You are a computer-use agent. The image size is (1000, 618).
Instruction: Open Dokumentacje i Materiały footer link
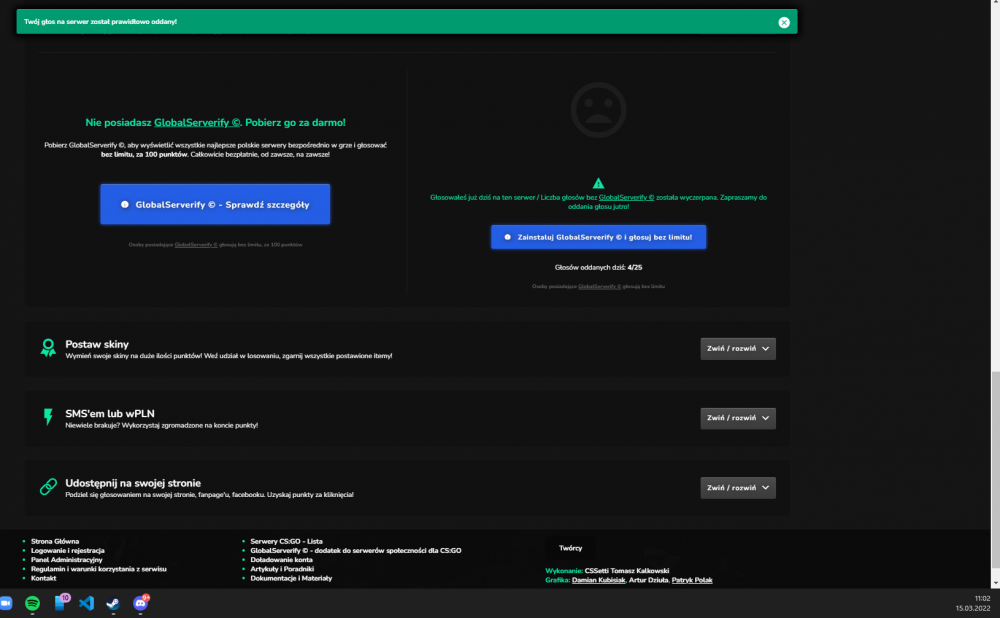pyautogui.click(x=291, y=578)
